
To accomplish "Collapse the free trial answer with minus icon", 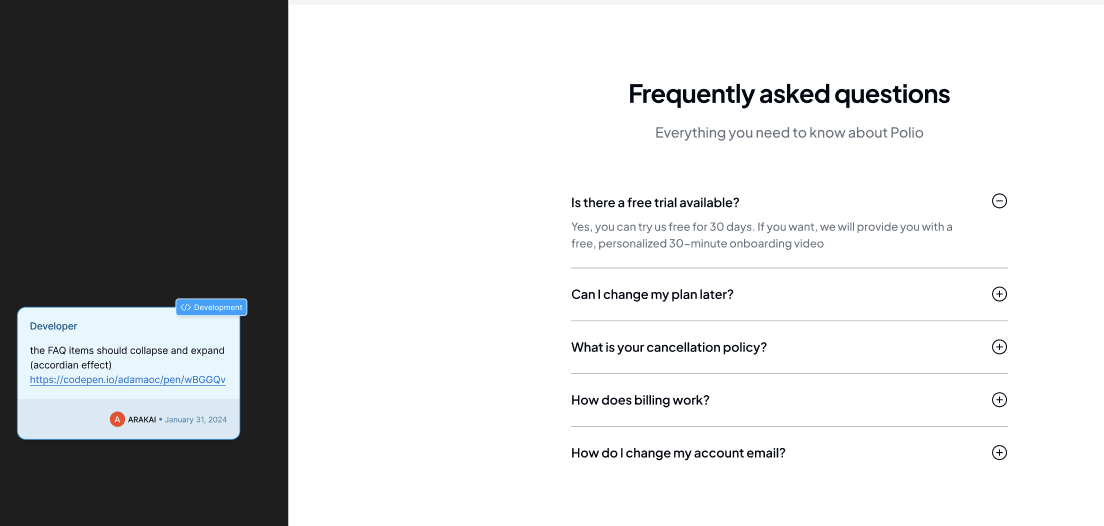I will tap(999, 201).
